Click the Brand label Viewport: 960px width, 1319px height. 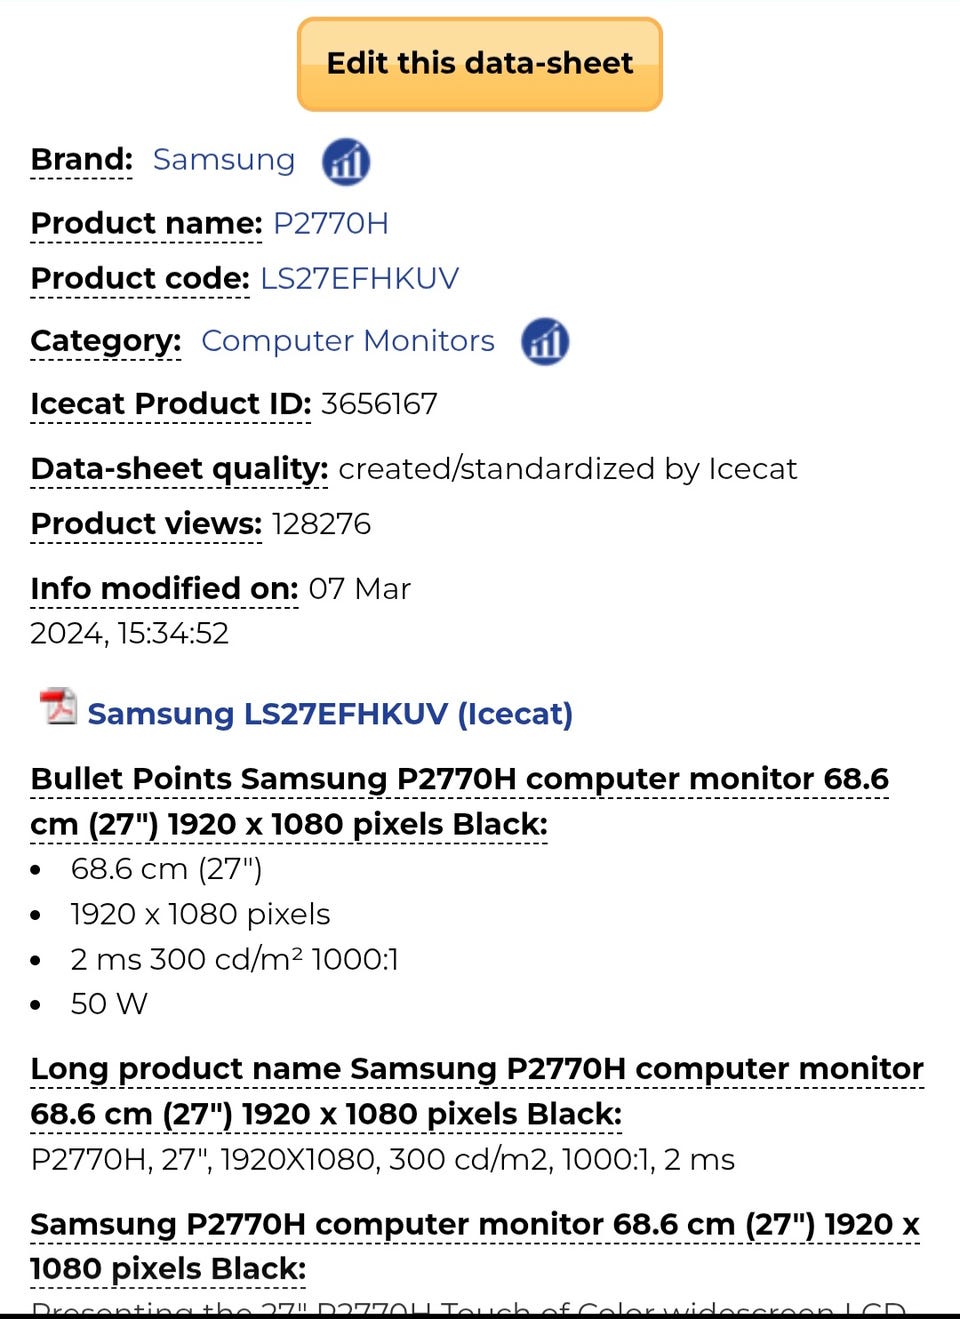pyautogui.click(x=81, y=160)
